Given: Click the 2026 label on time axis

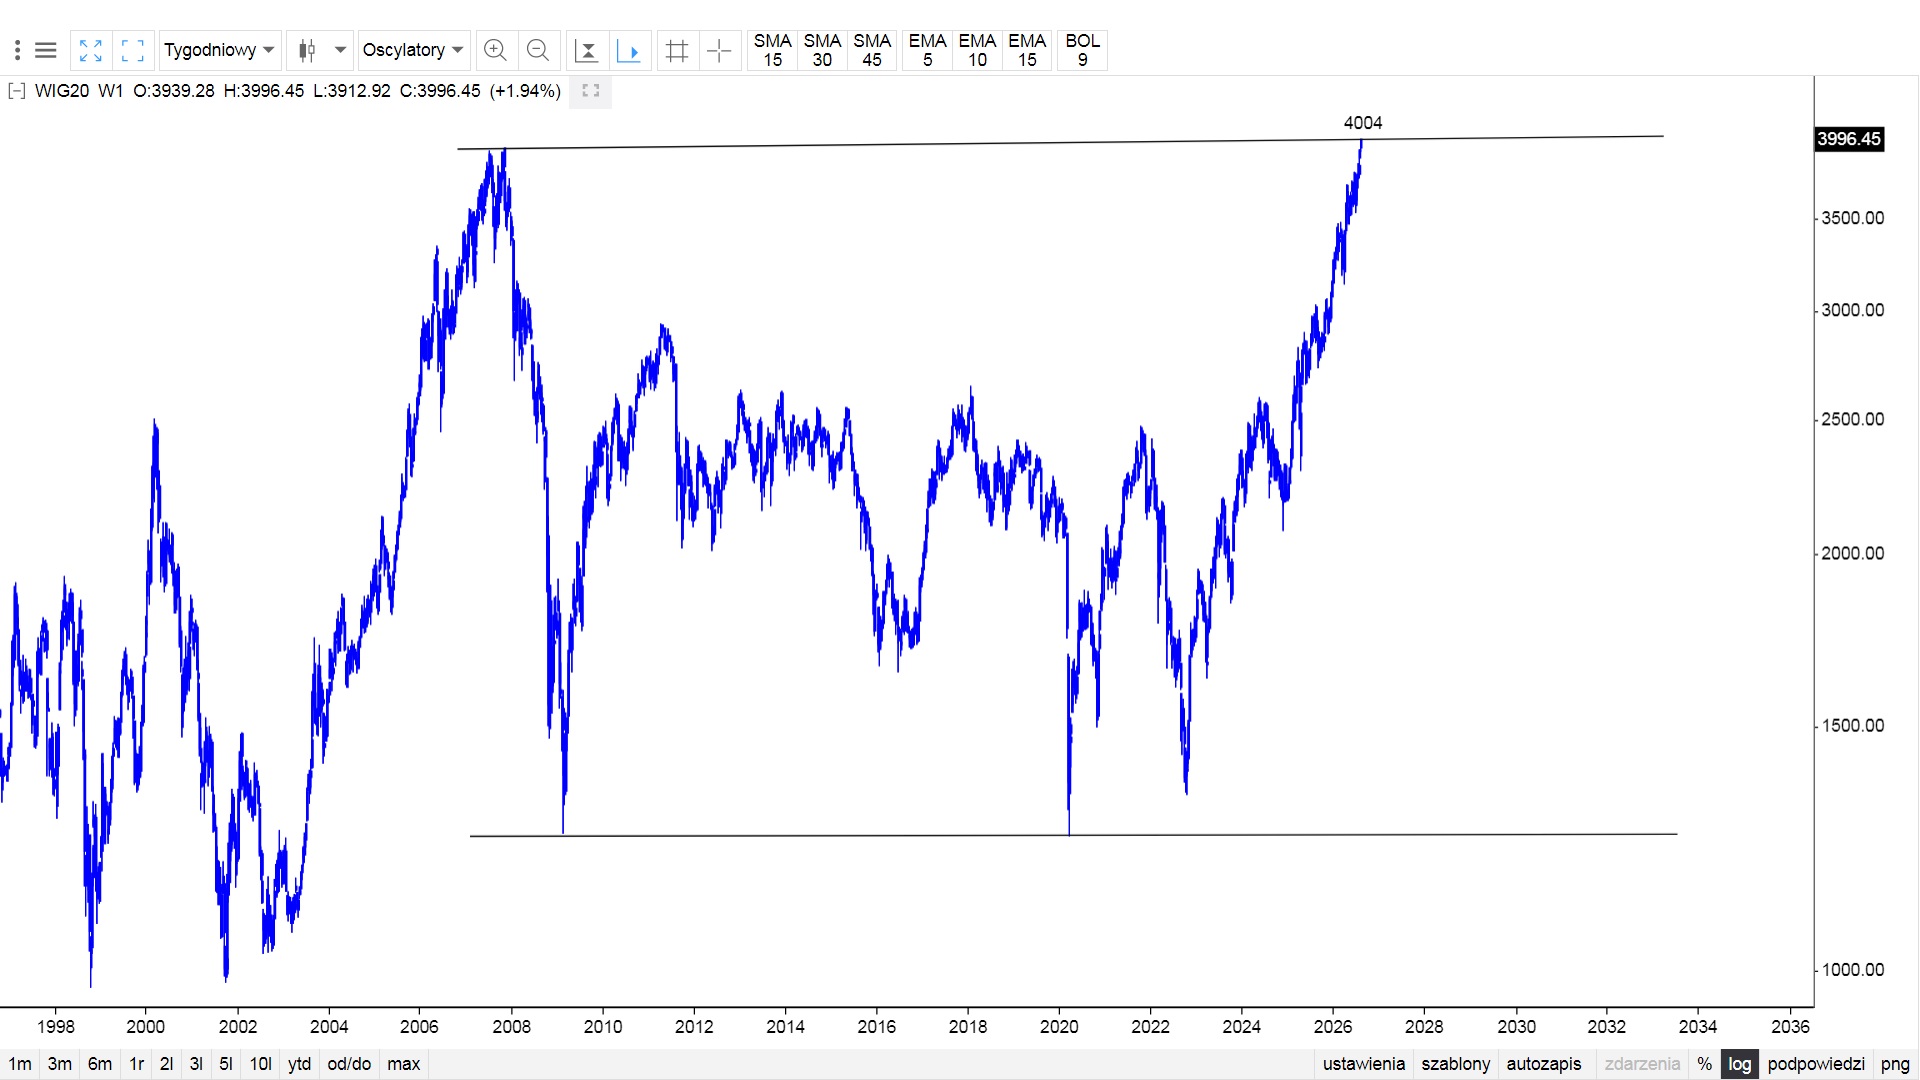Looking at the screenshot, I should [x=1333, y=1026].
